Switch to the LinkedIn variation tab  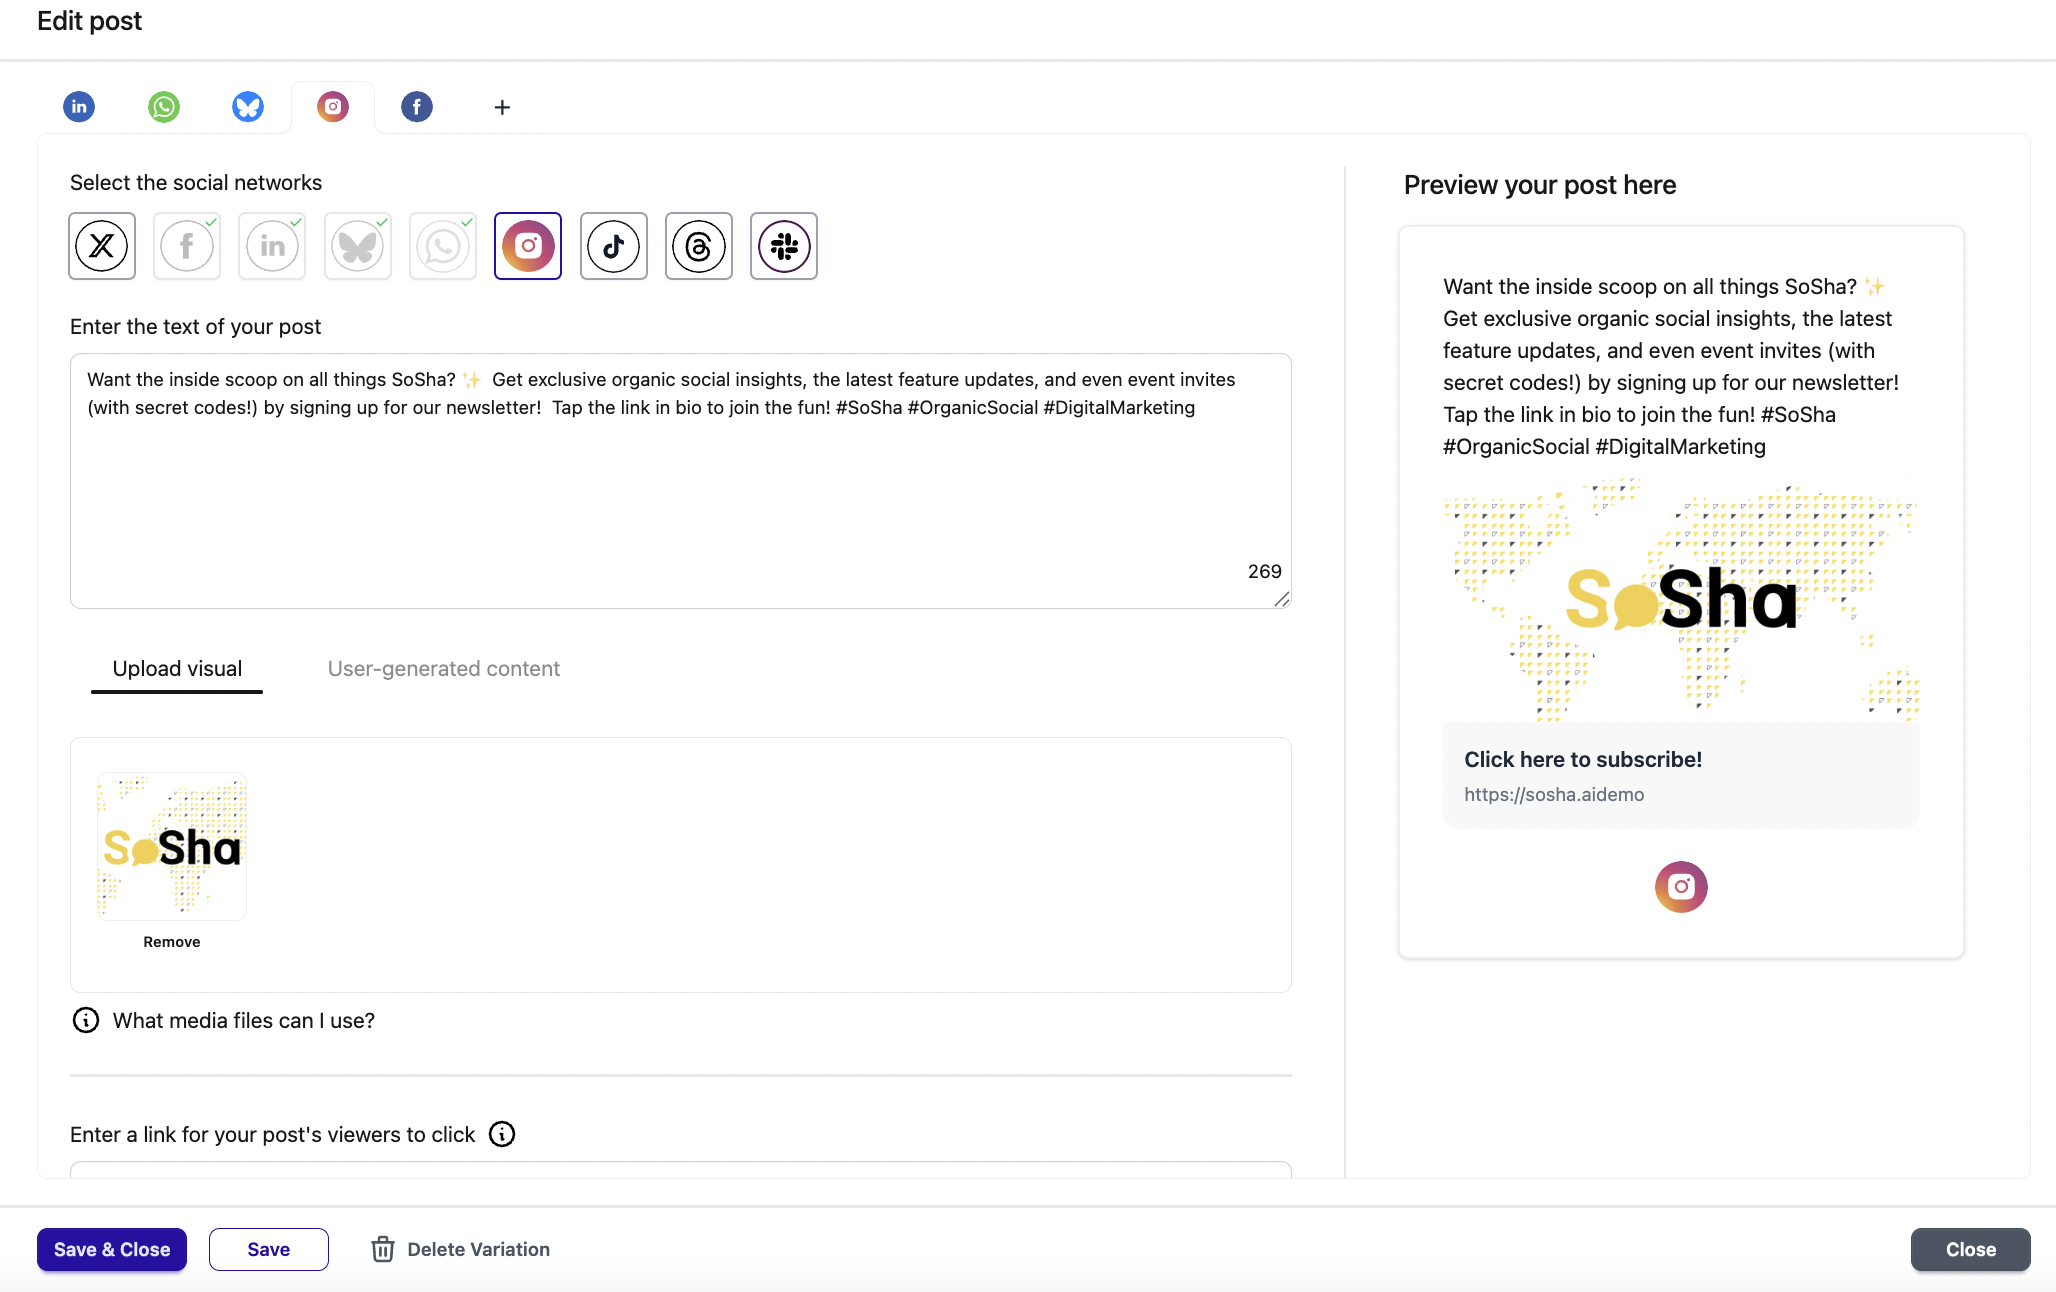pos(79,106)
